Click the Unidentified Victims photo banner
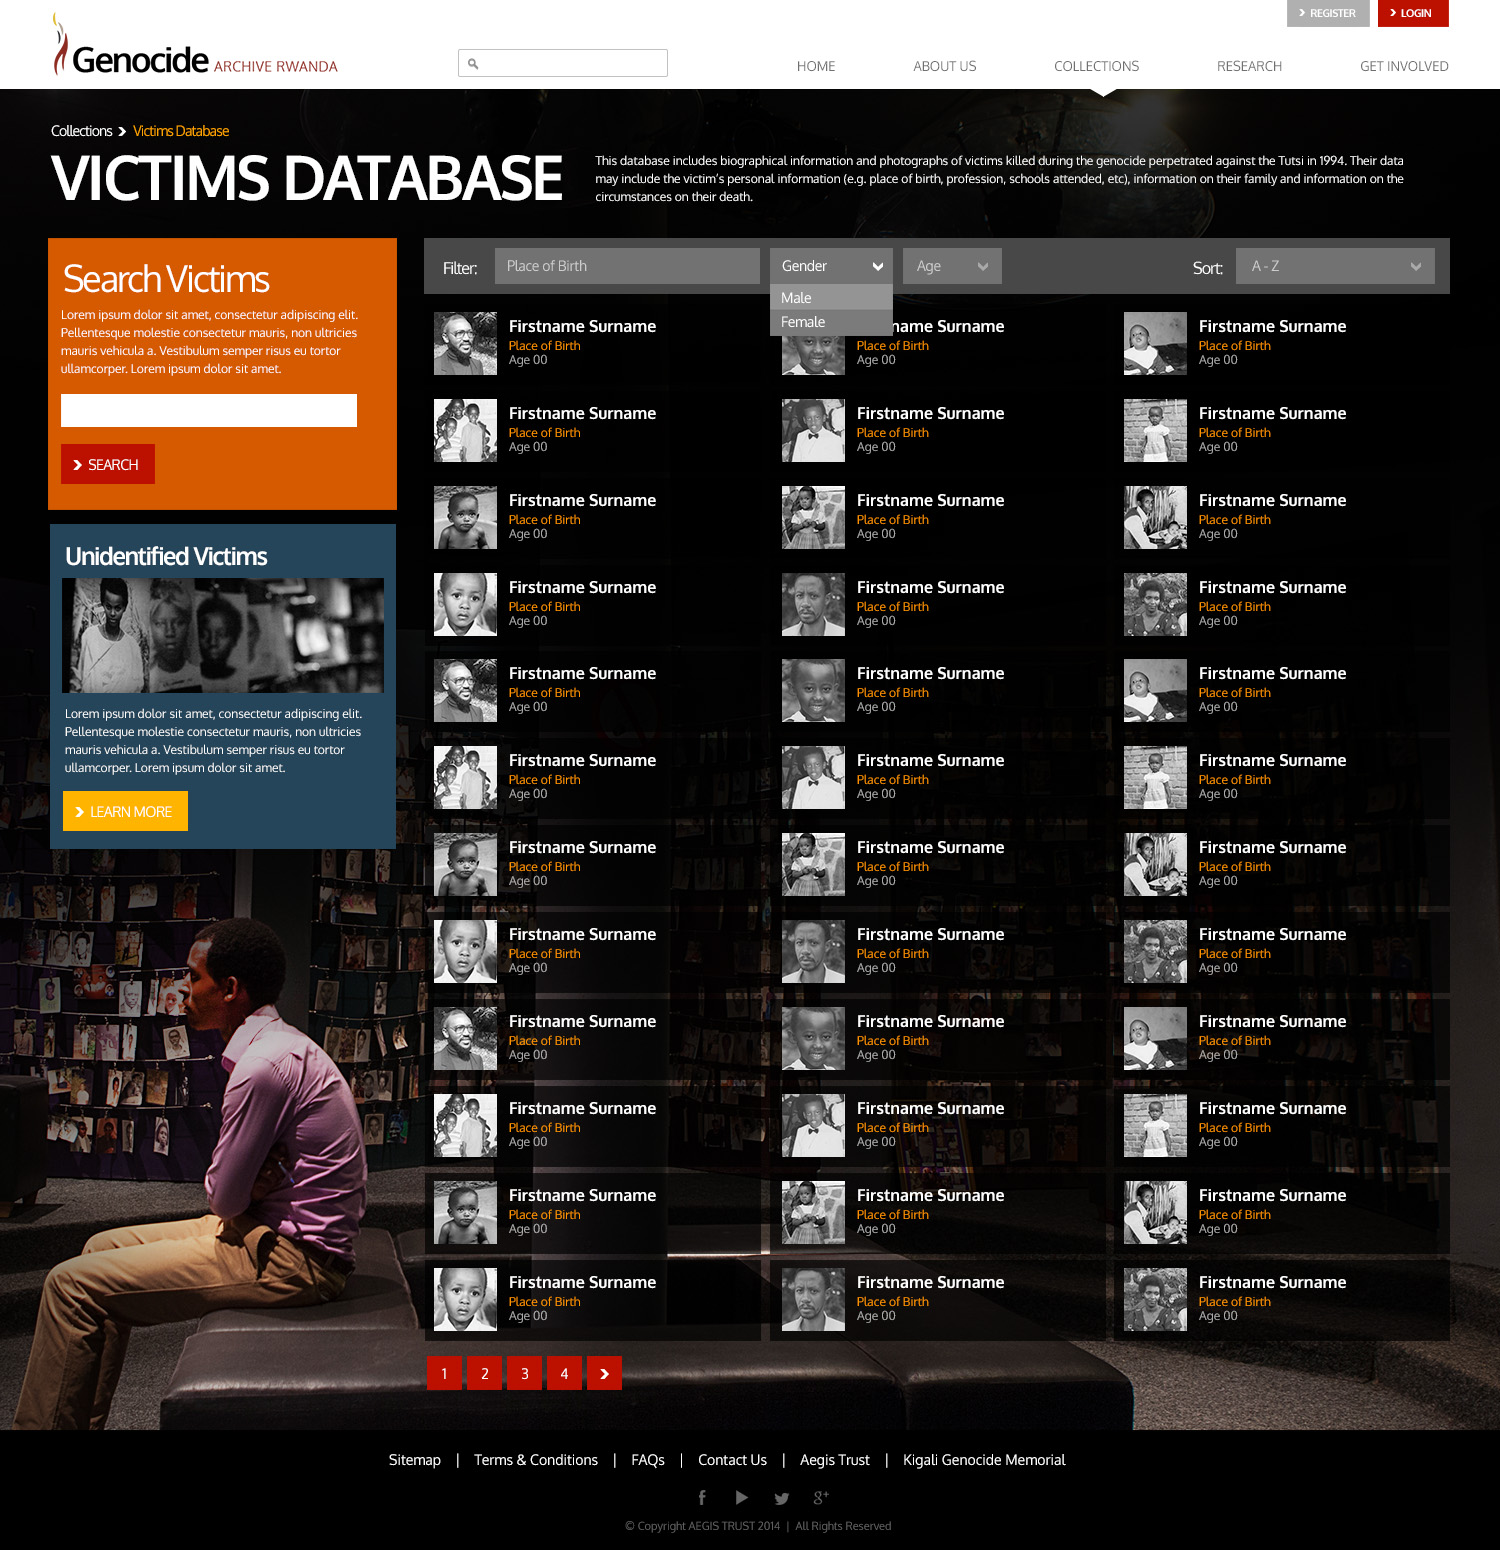Viewport: 1500px width, 1550px height. [x=223, y=635]
